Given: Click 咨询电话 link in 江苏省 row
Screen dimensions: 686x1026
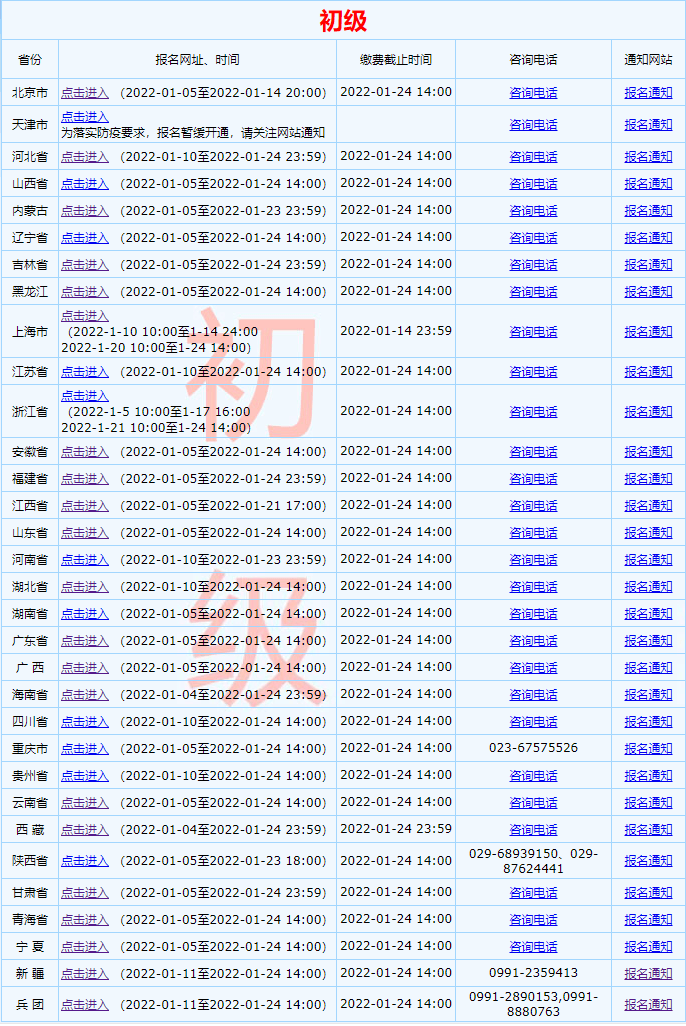Looking at the screenshot, I should click(533, 372).
